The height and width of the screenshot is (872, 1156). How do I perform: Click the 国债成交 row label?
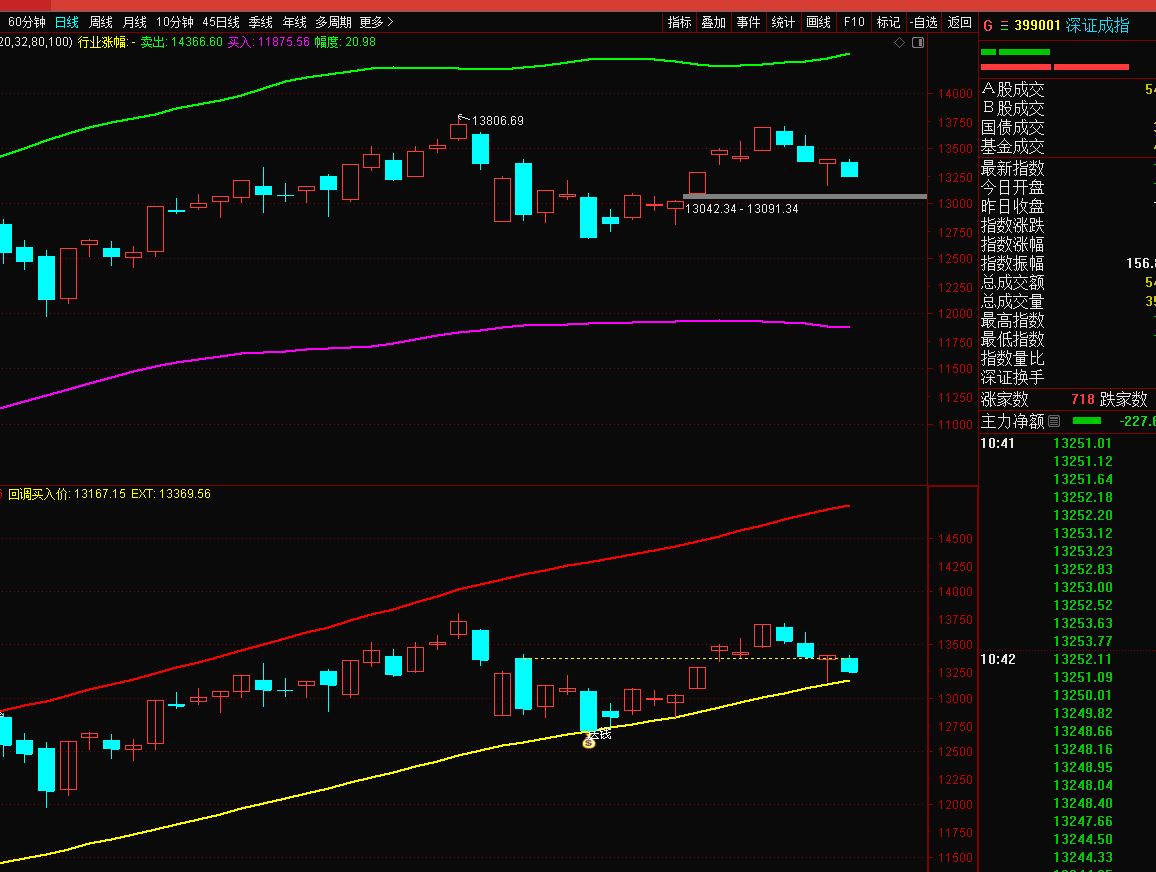[1012, 128]
